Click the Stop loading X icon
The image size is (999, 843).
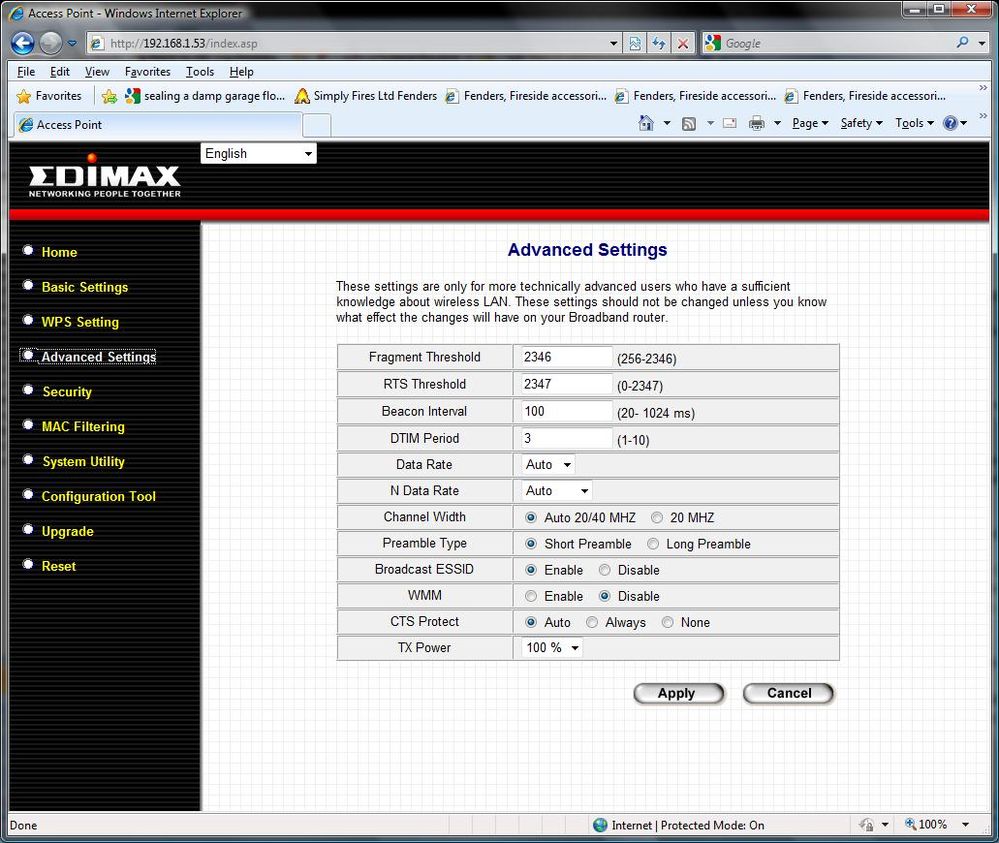(x=682, y=43)
